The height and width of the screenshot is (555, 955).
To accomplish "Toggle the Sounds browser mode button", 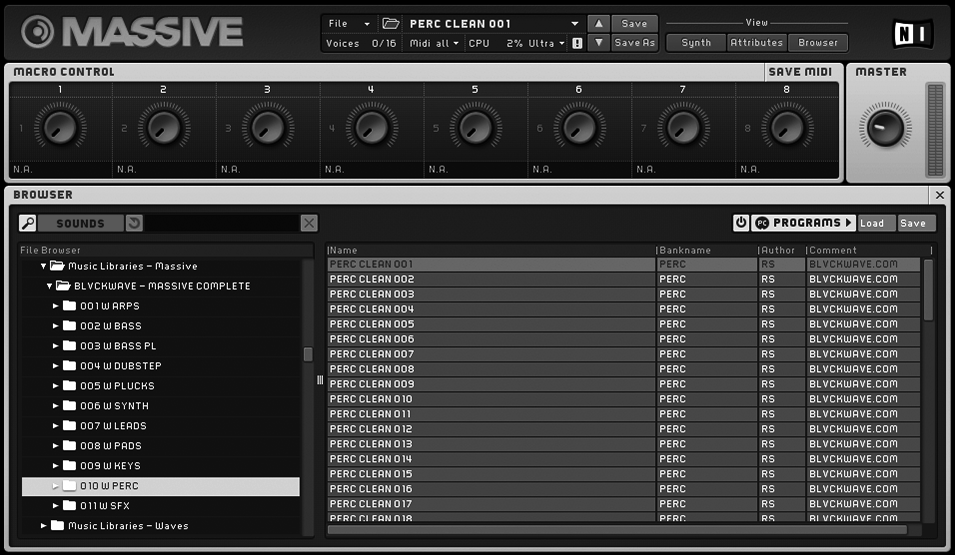I will click(80, 223).
